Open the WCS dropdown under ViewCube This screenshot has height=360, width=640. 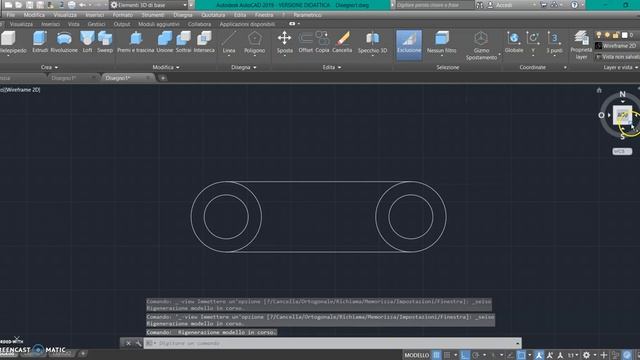(622, 151)
